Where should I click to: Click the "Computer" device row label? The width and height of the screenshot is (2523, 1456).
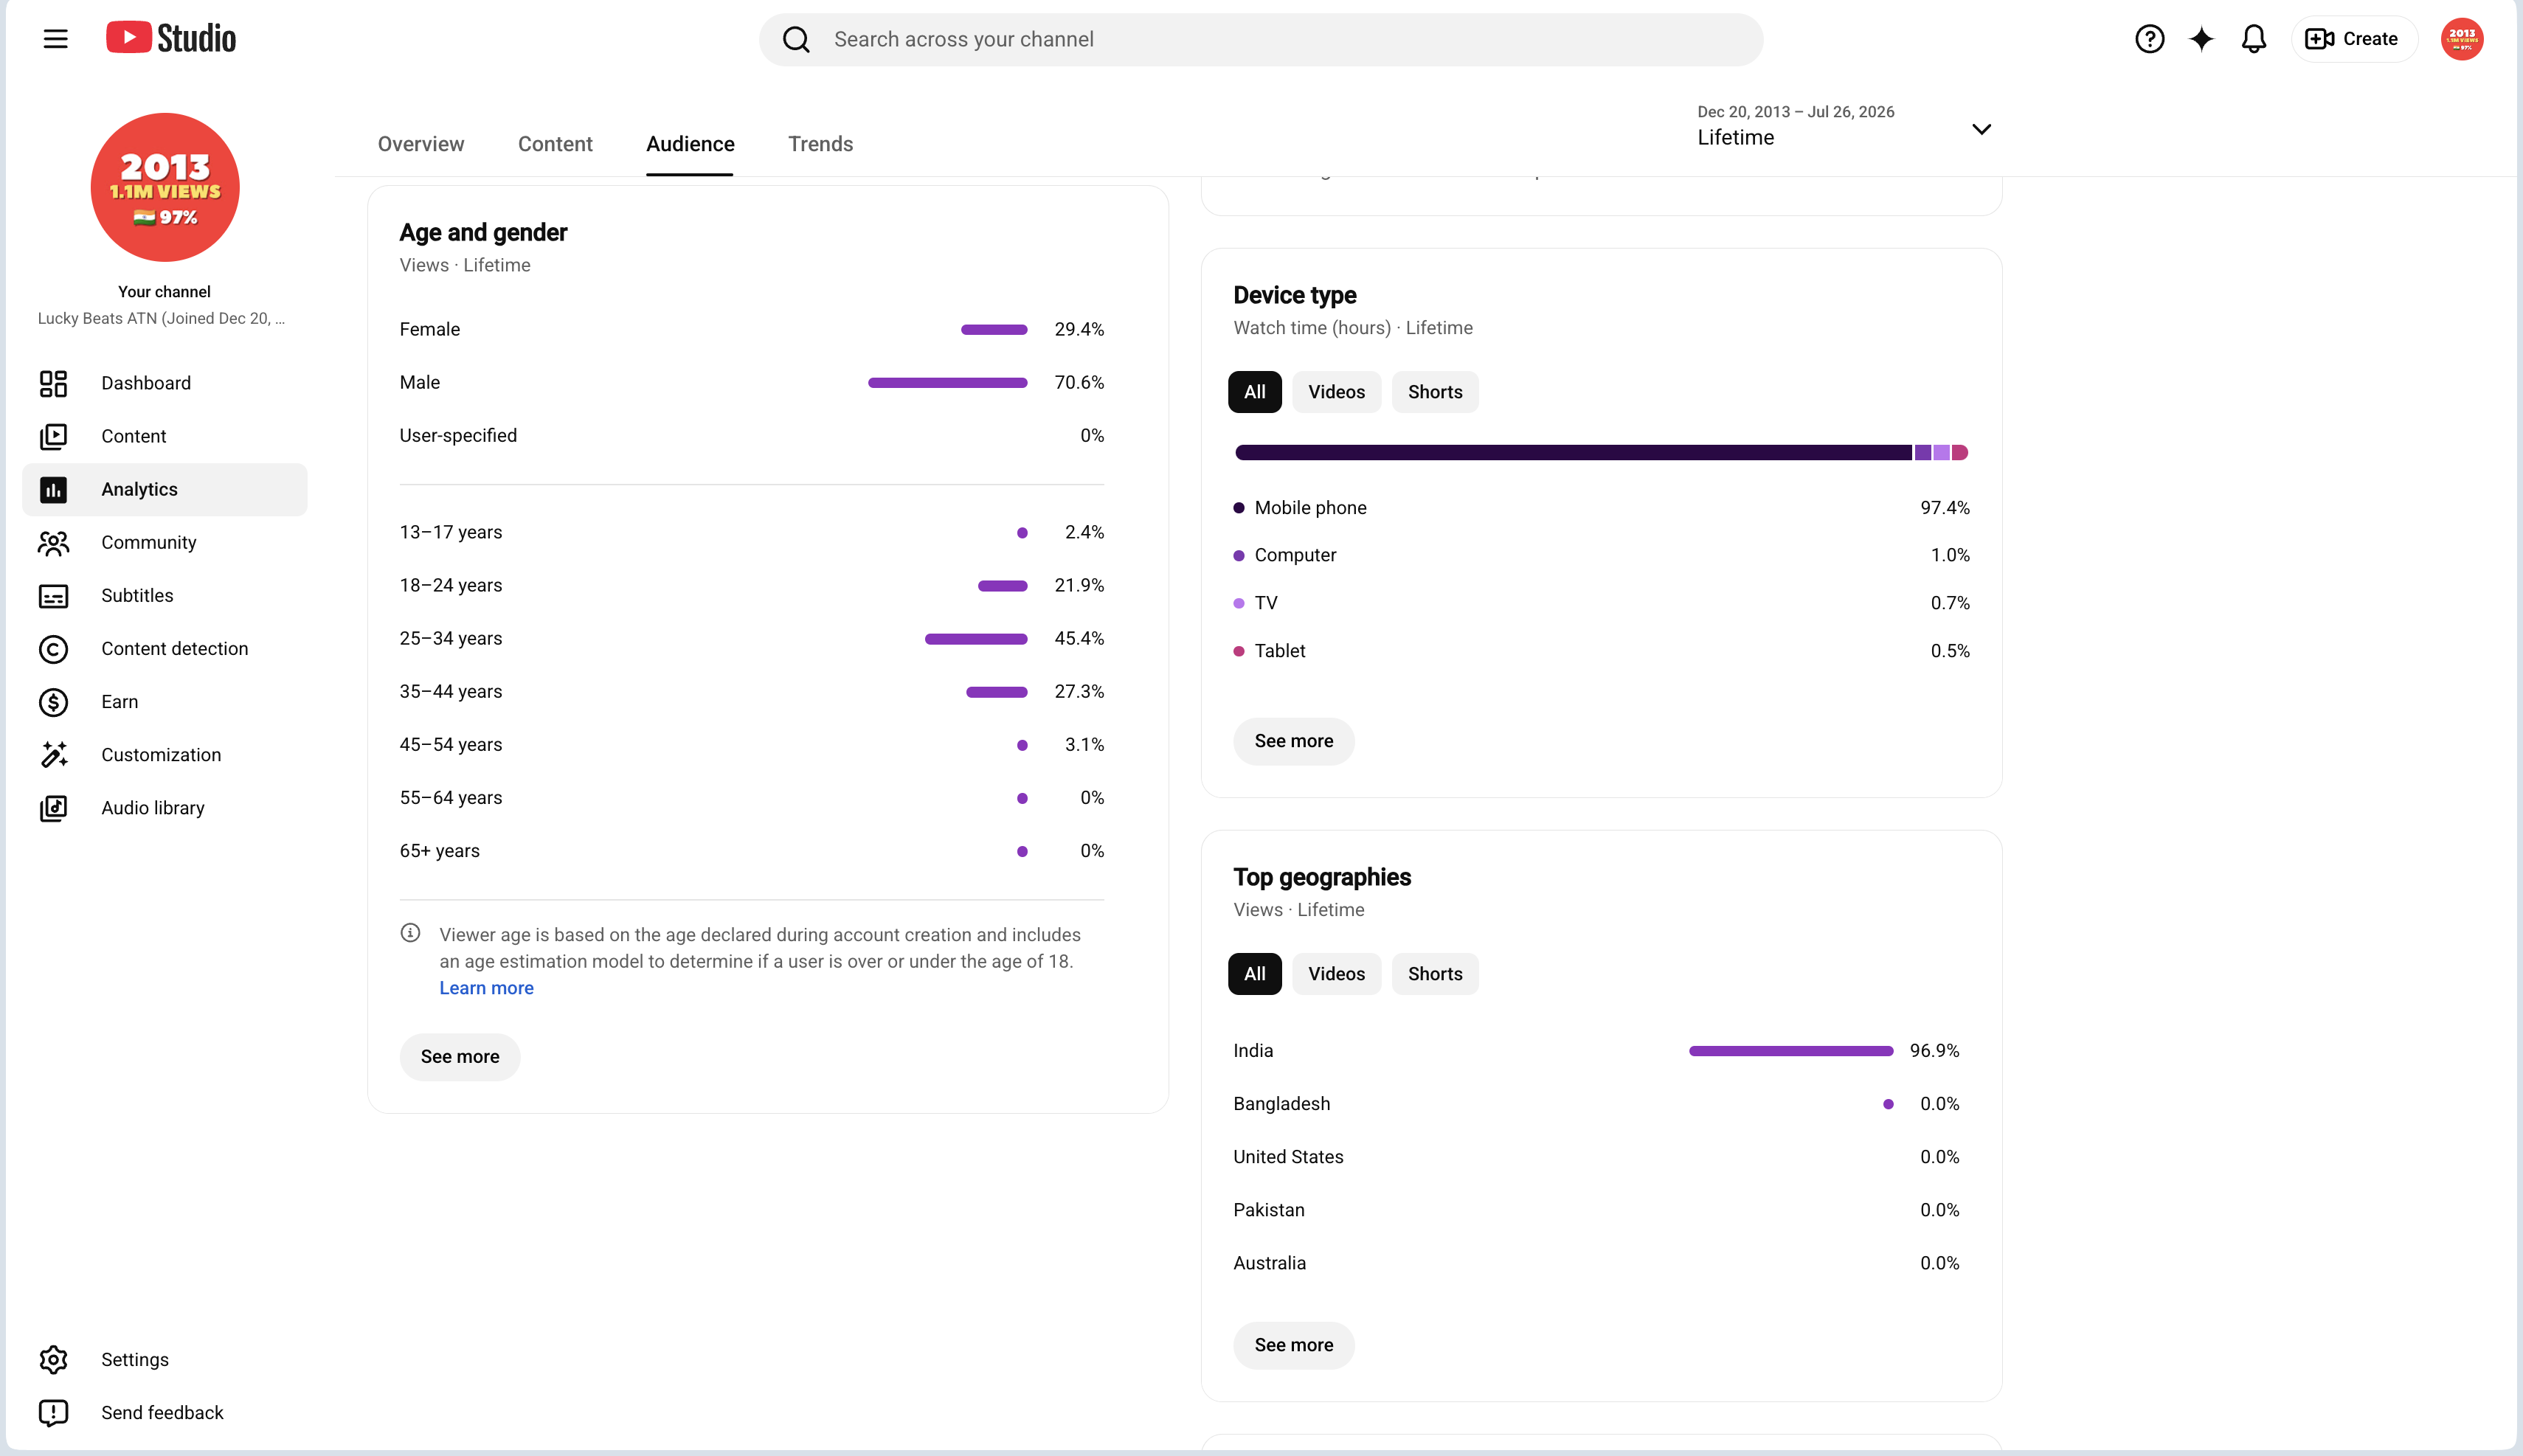point(1295,555)
